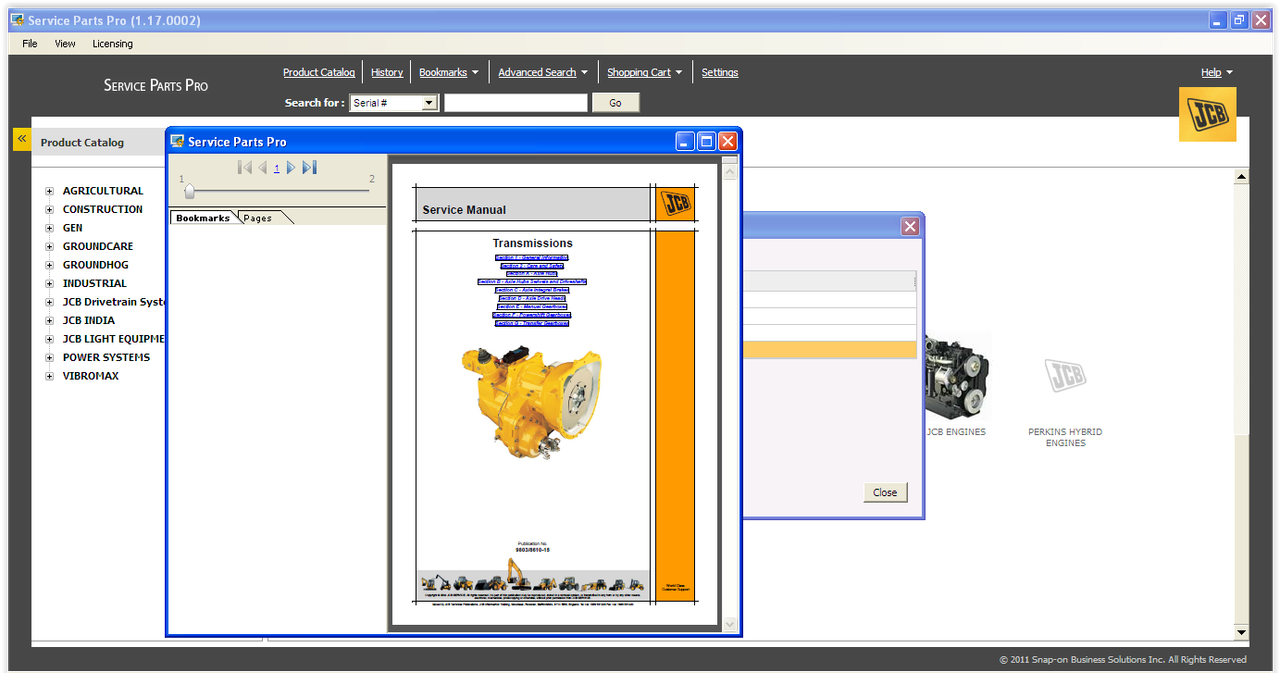Open the Licensing menu
The height and width of the screenshot is (673, 1280).
pos(112,44)
